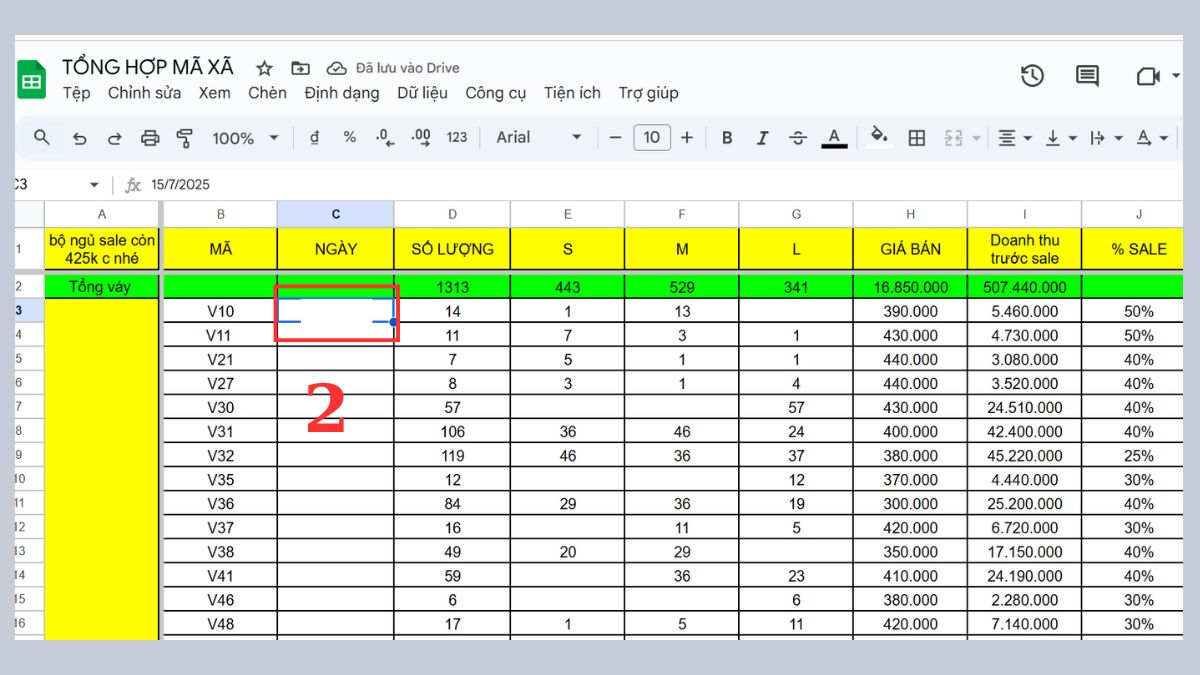This screenshot has width=1200, height=675.
Task: Open the Dữ liệu menu
Action: point(422,93)
